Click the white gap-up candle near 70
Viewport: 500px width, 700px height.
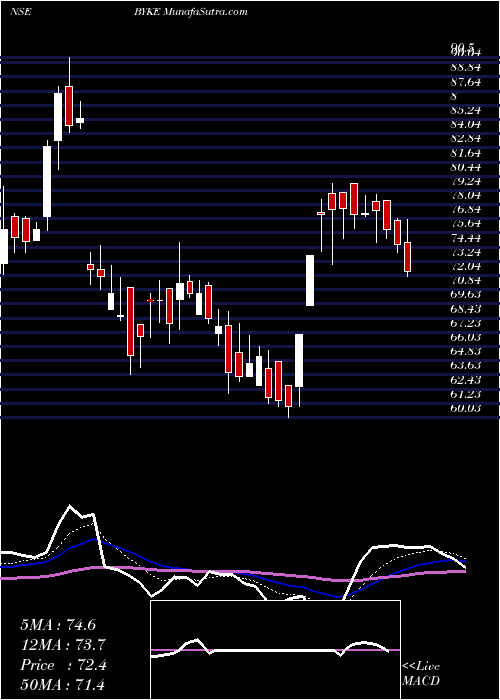[x=310, y=280]
